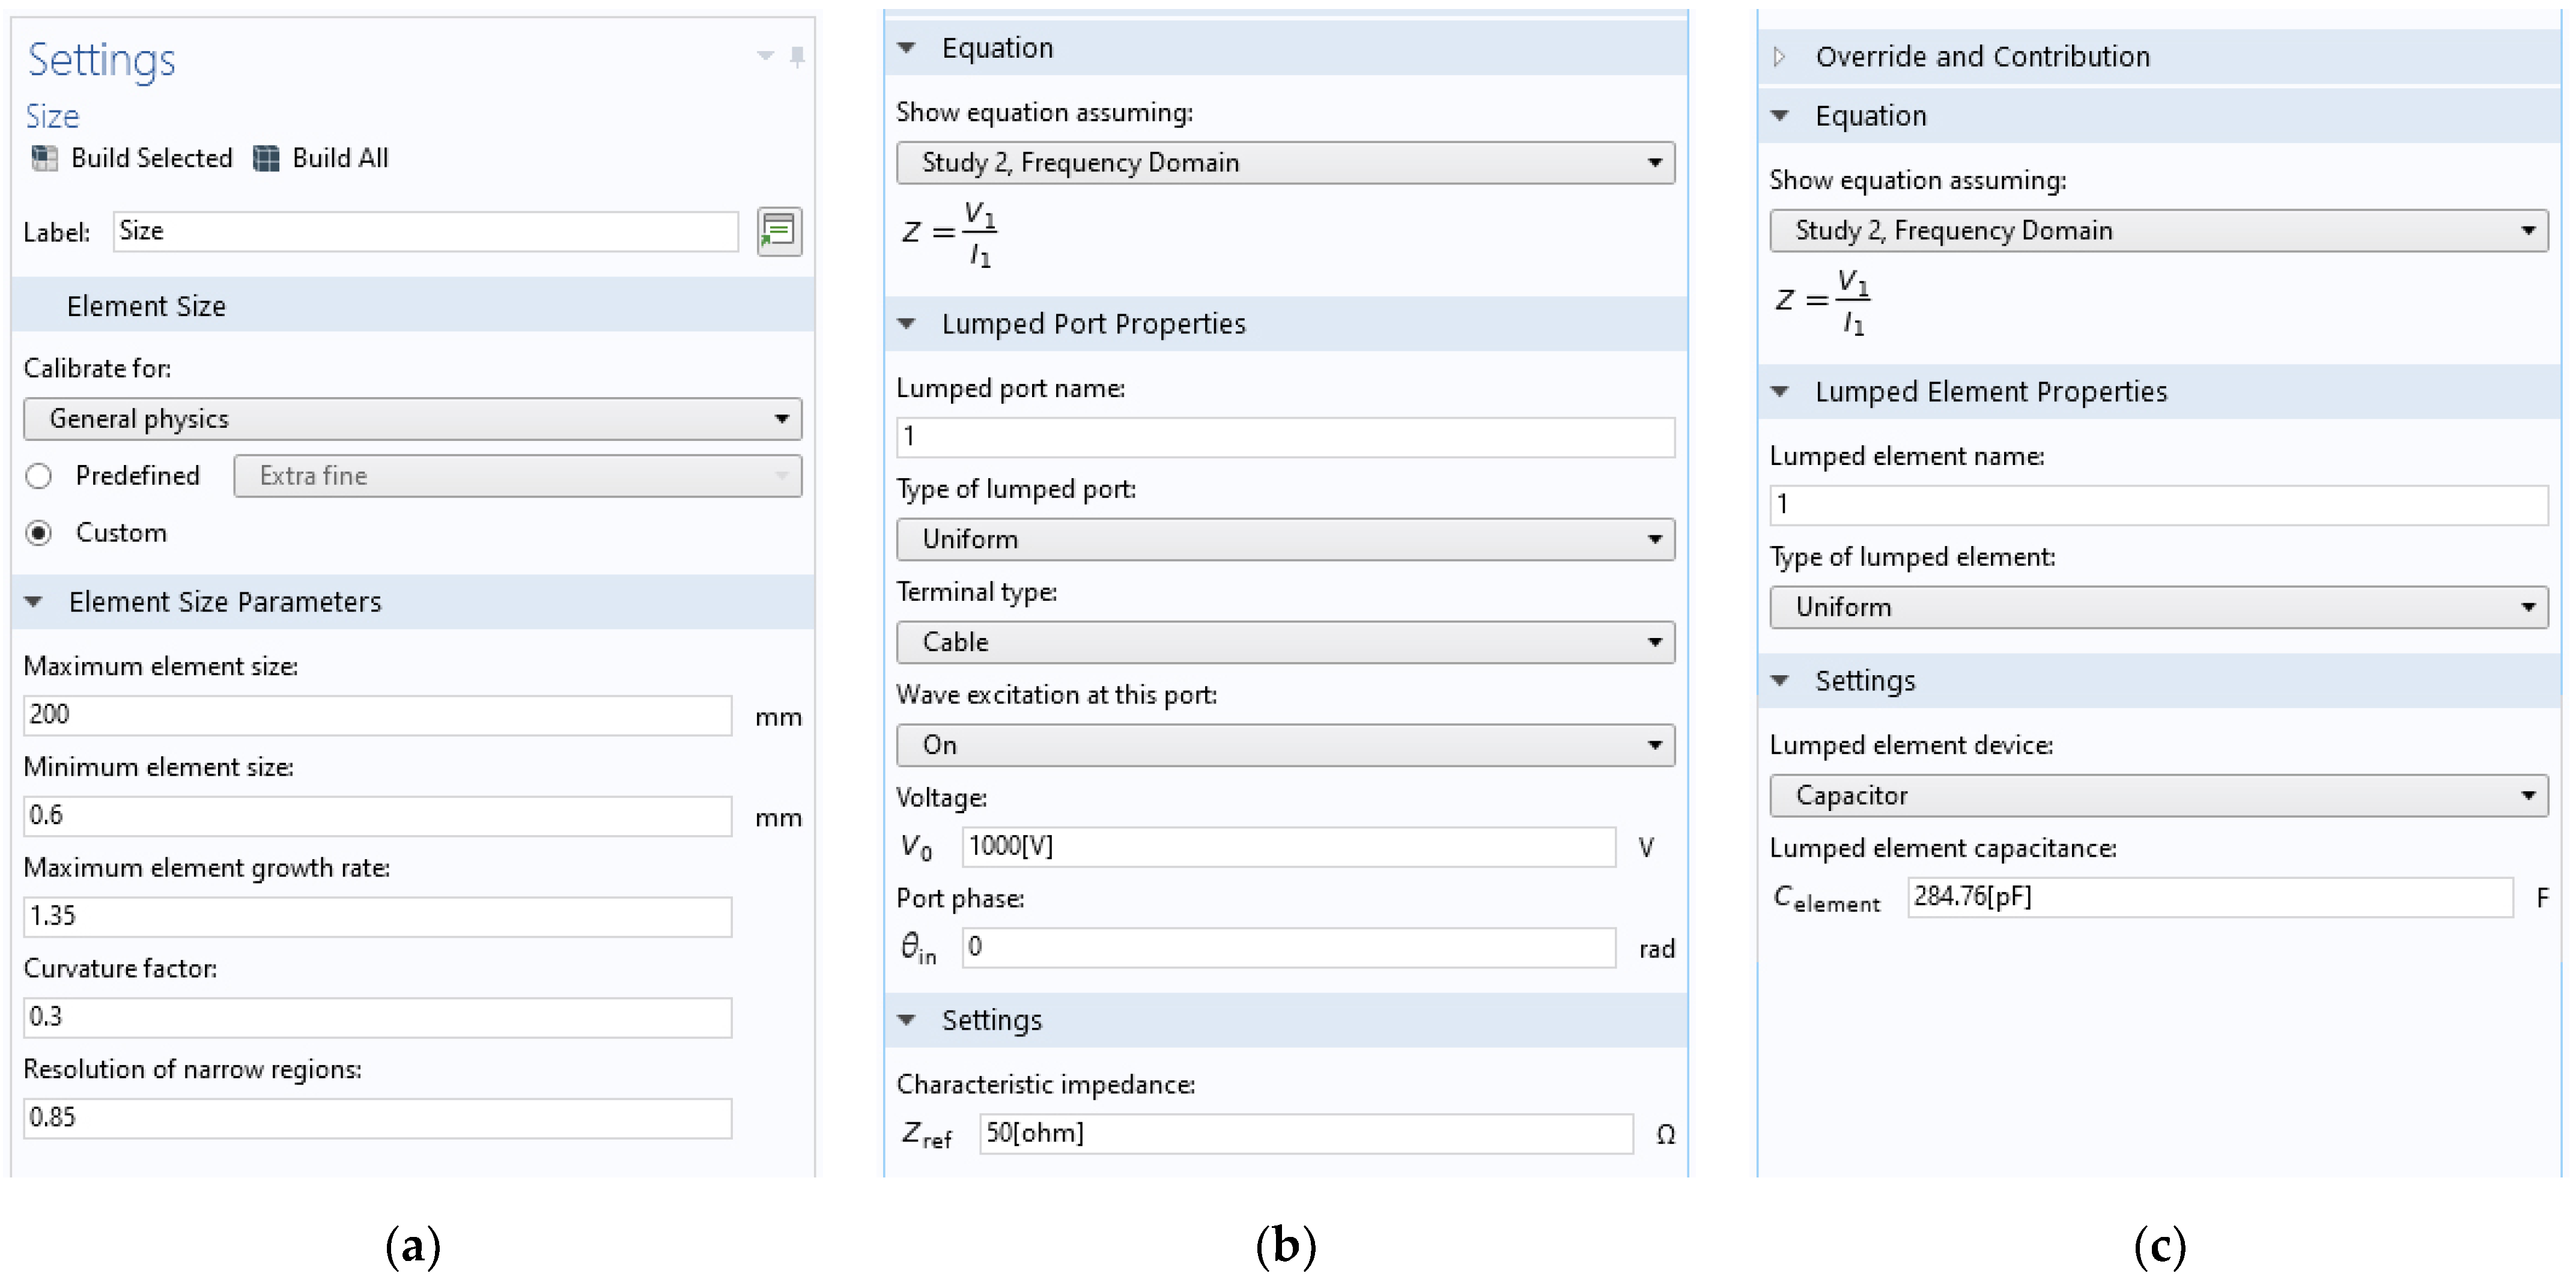Image resolution: width=2576 pixels, height=1279 pixels.
Task: Select the Custom radio button
Action: [39, 533]
